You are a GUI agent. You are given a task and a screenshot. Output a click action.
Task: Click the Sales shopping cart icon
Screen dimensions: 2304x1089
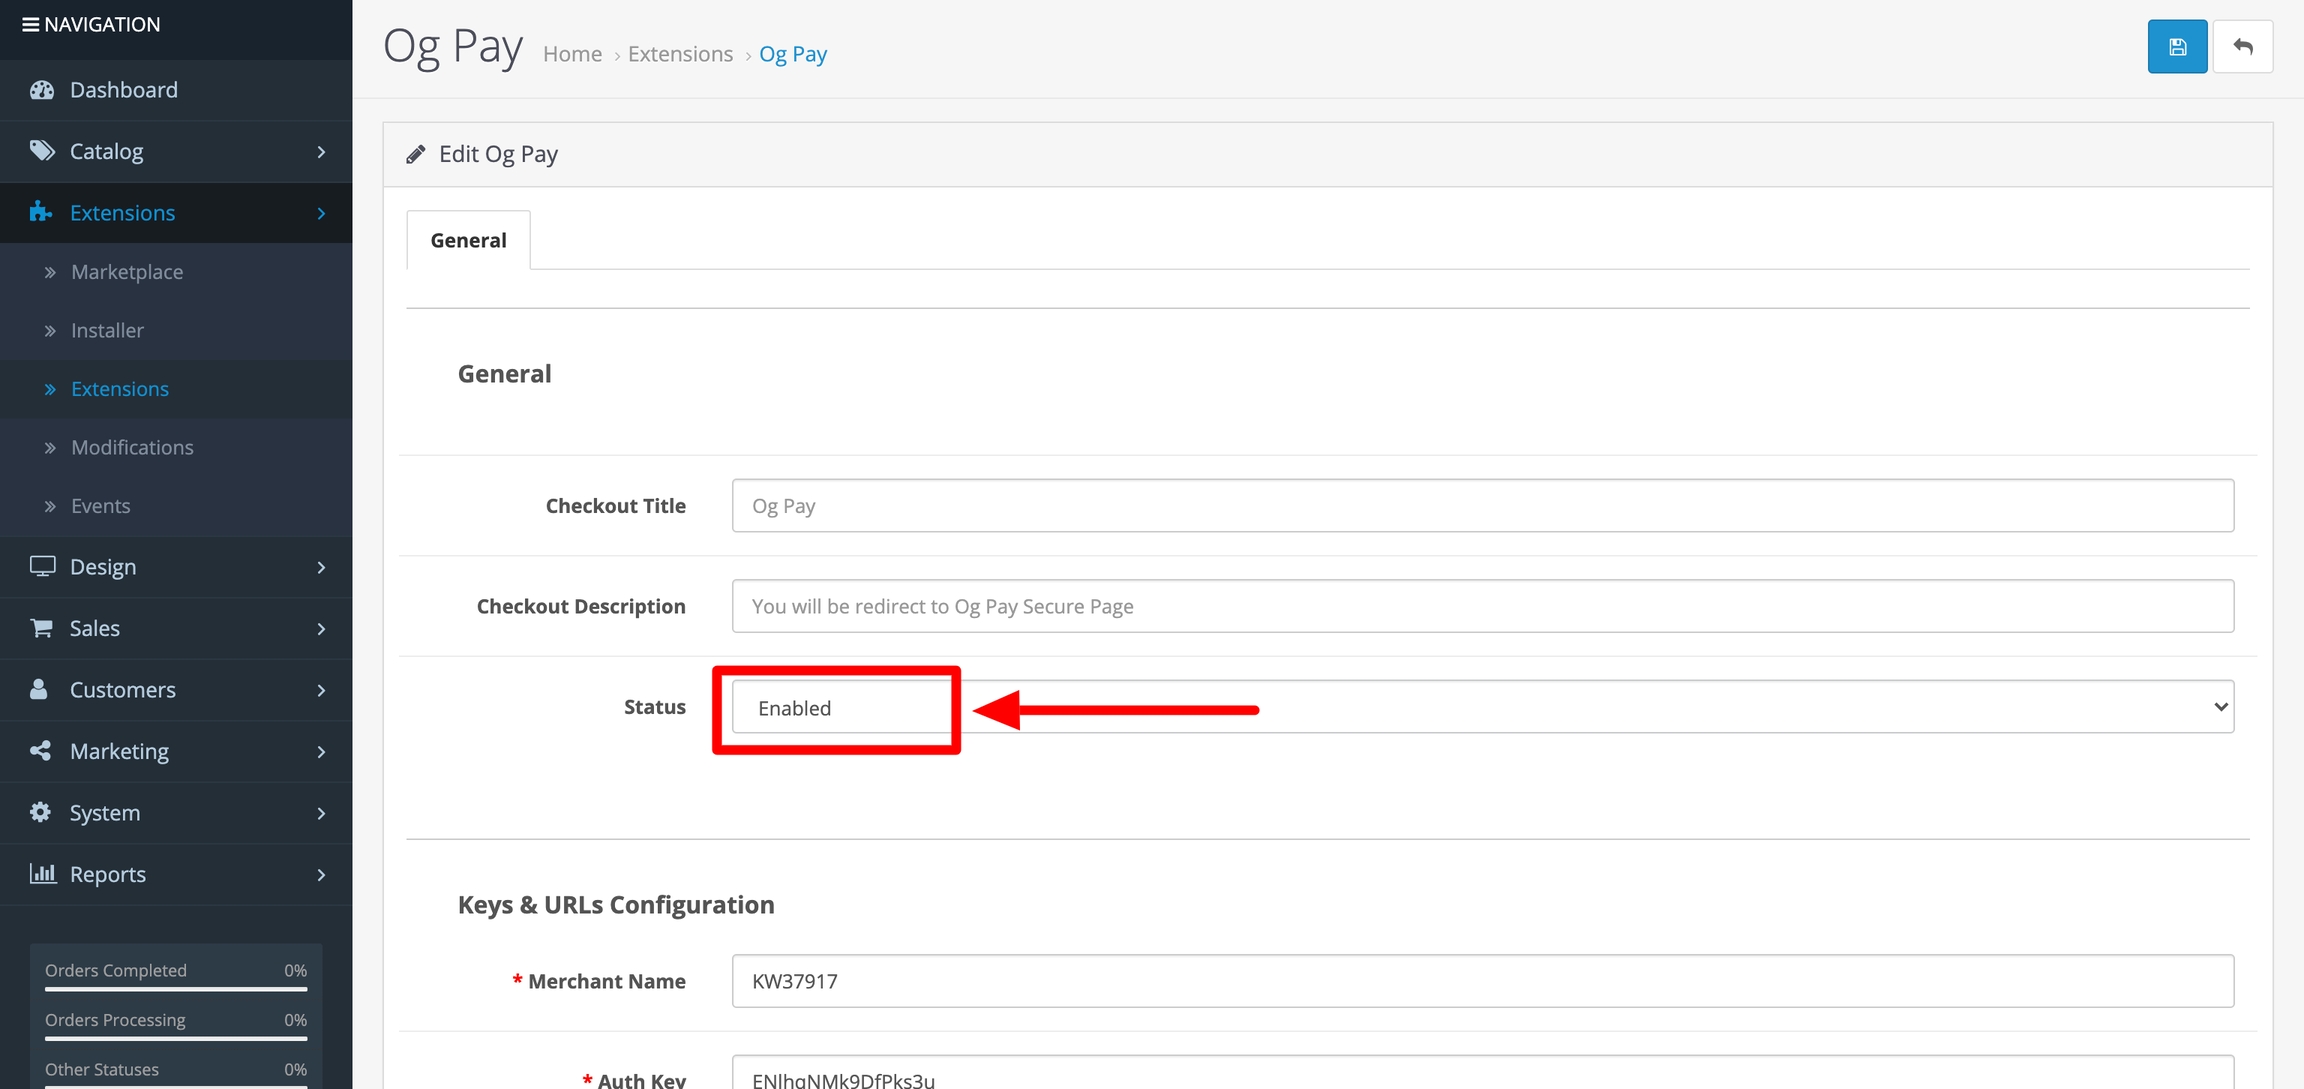[x=41, y=628]
